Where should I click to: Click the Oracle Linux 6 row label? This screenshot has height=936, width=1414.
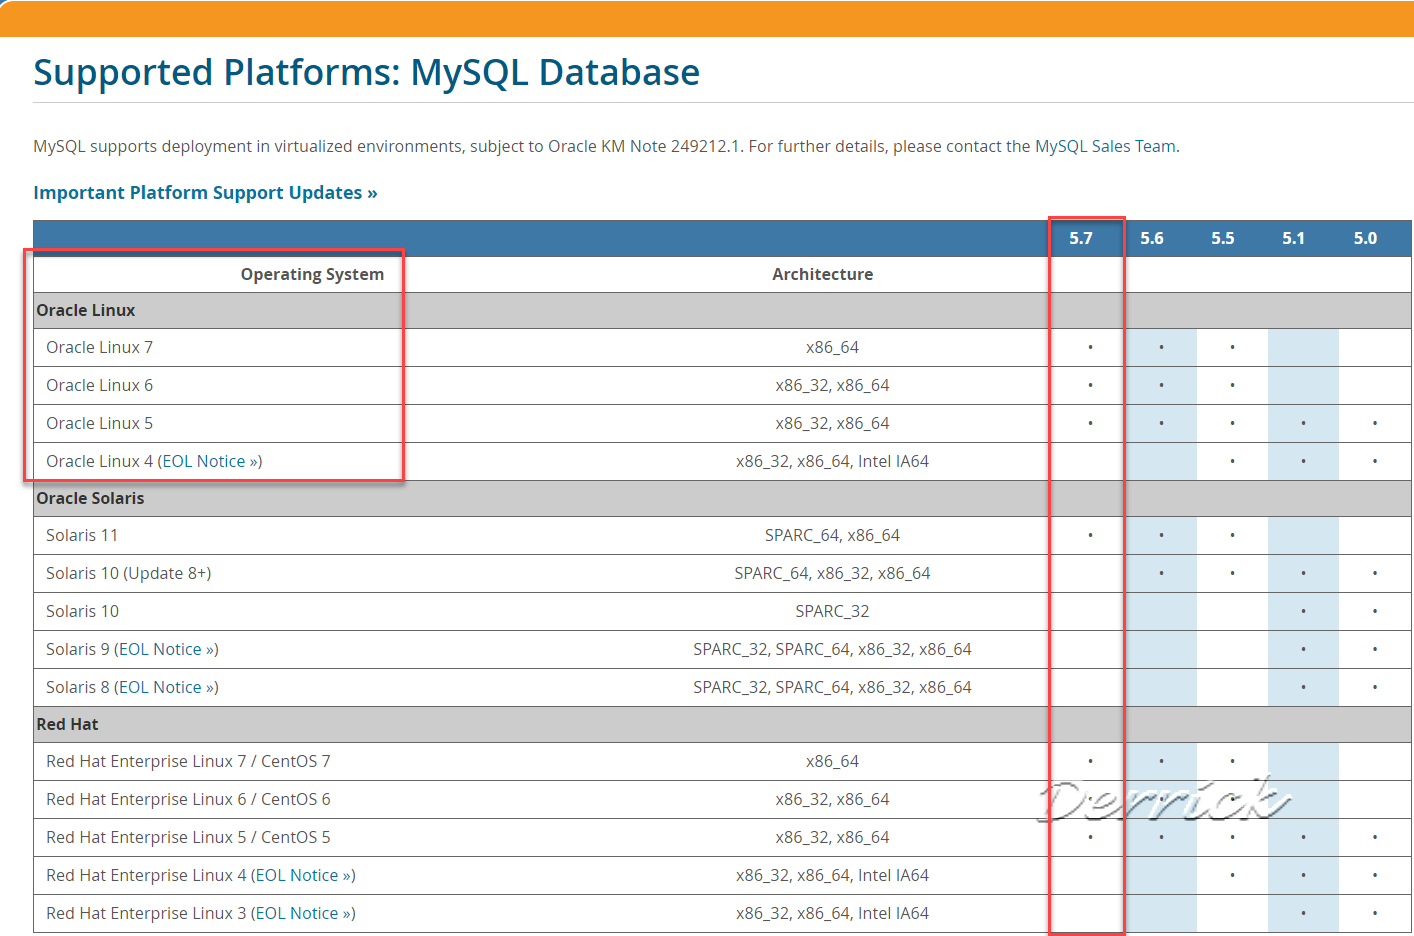pos(99,385)
